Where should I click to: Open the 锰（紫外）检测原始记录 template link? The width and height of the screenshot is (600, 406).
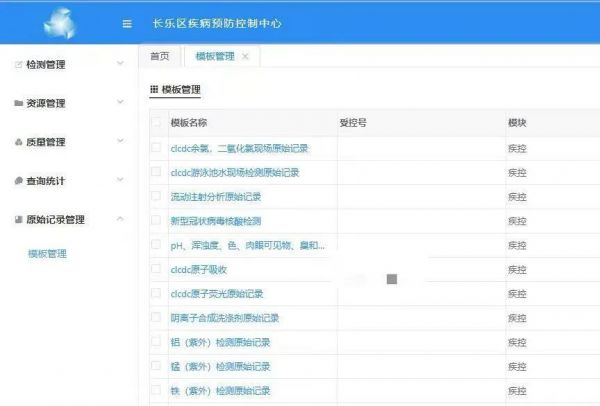220,367
